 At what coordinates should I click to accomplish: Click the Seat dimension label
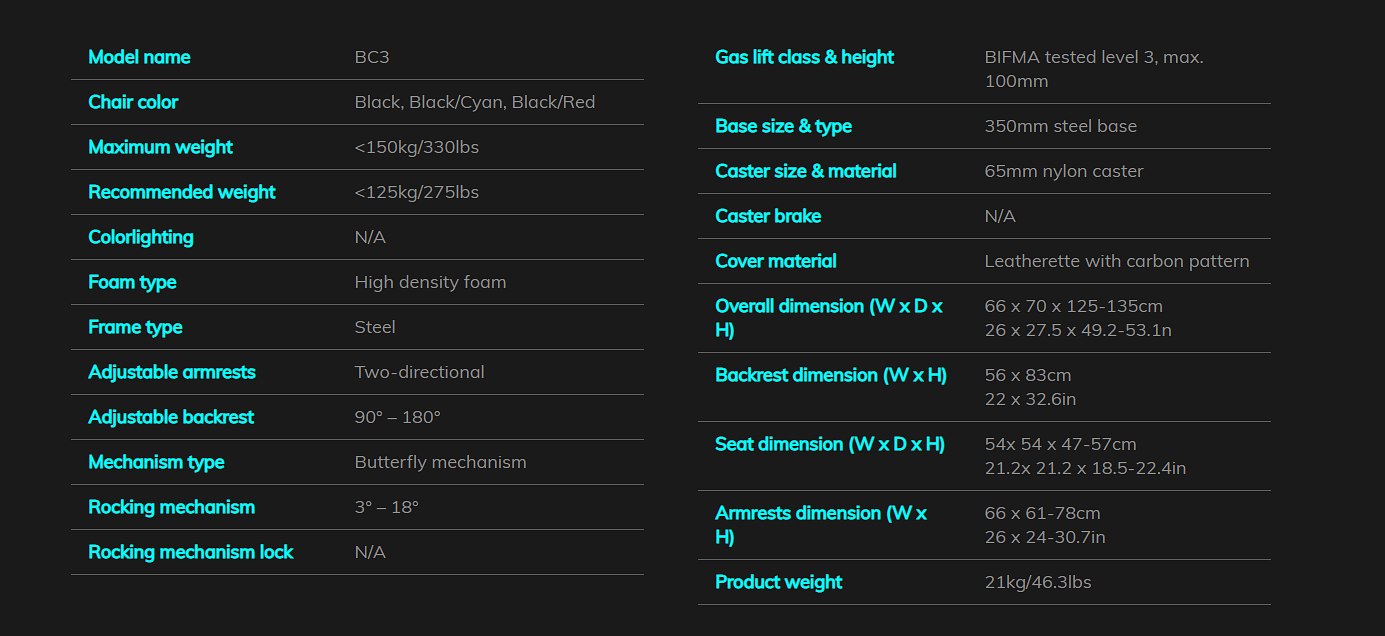pyautogui.click(x=830, y=444)
